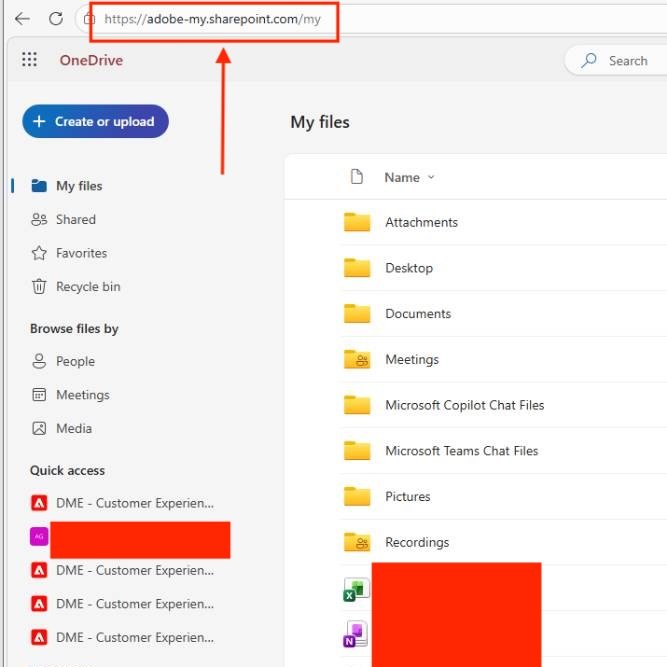Go to Shared in sidebar
667x667 pixels.
tap(75, 219)
